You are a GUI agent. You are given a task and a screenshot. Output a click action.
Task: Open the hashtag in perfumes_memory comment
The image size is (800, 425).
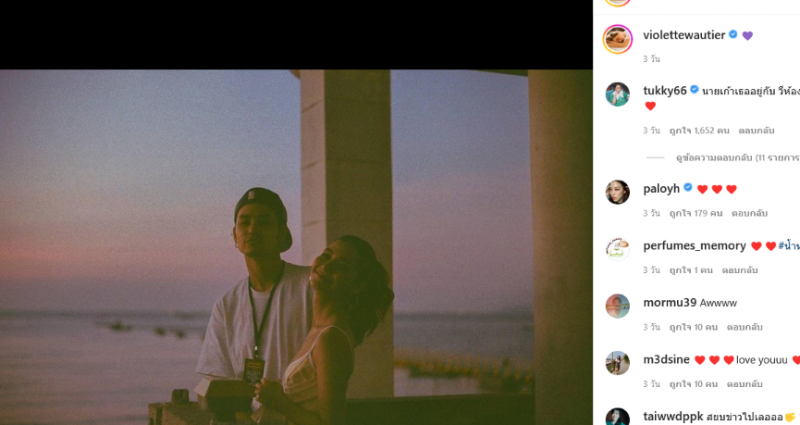[x=789, y=246]
